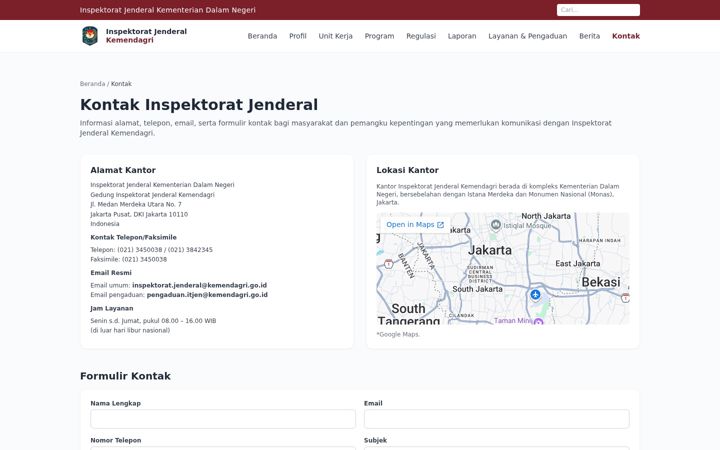Click the Email Resmi subheading

[111, 273]
